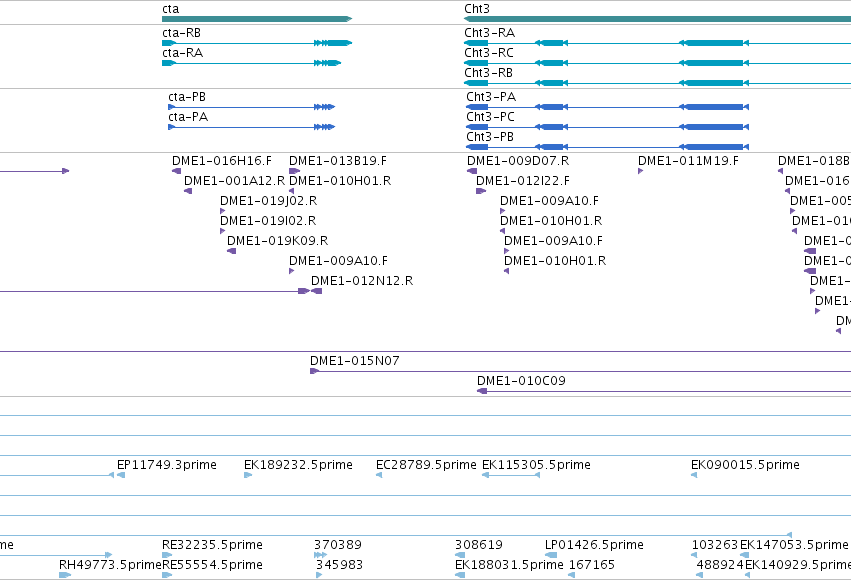Select the Cht3-RA transcript label
The image size is (851, 580).
pos(489,33)
